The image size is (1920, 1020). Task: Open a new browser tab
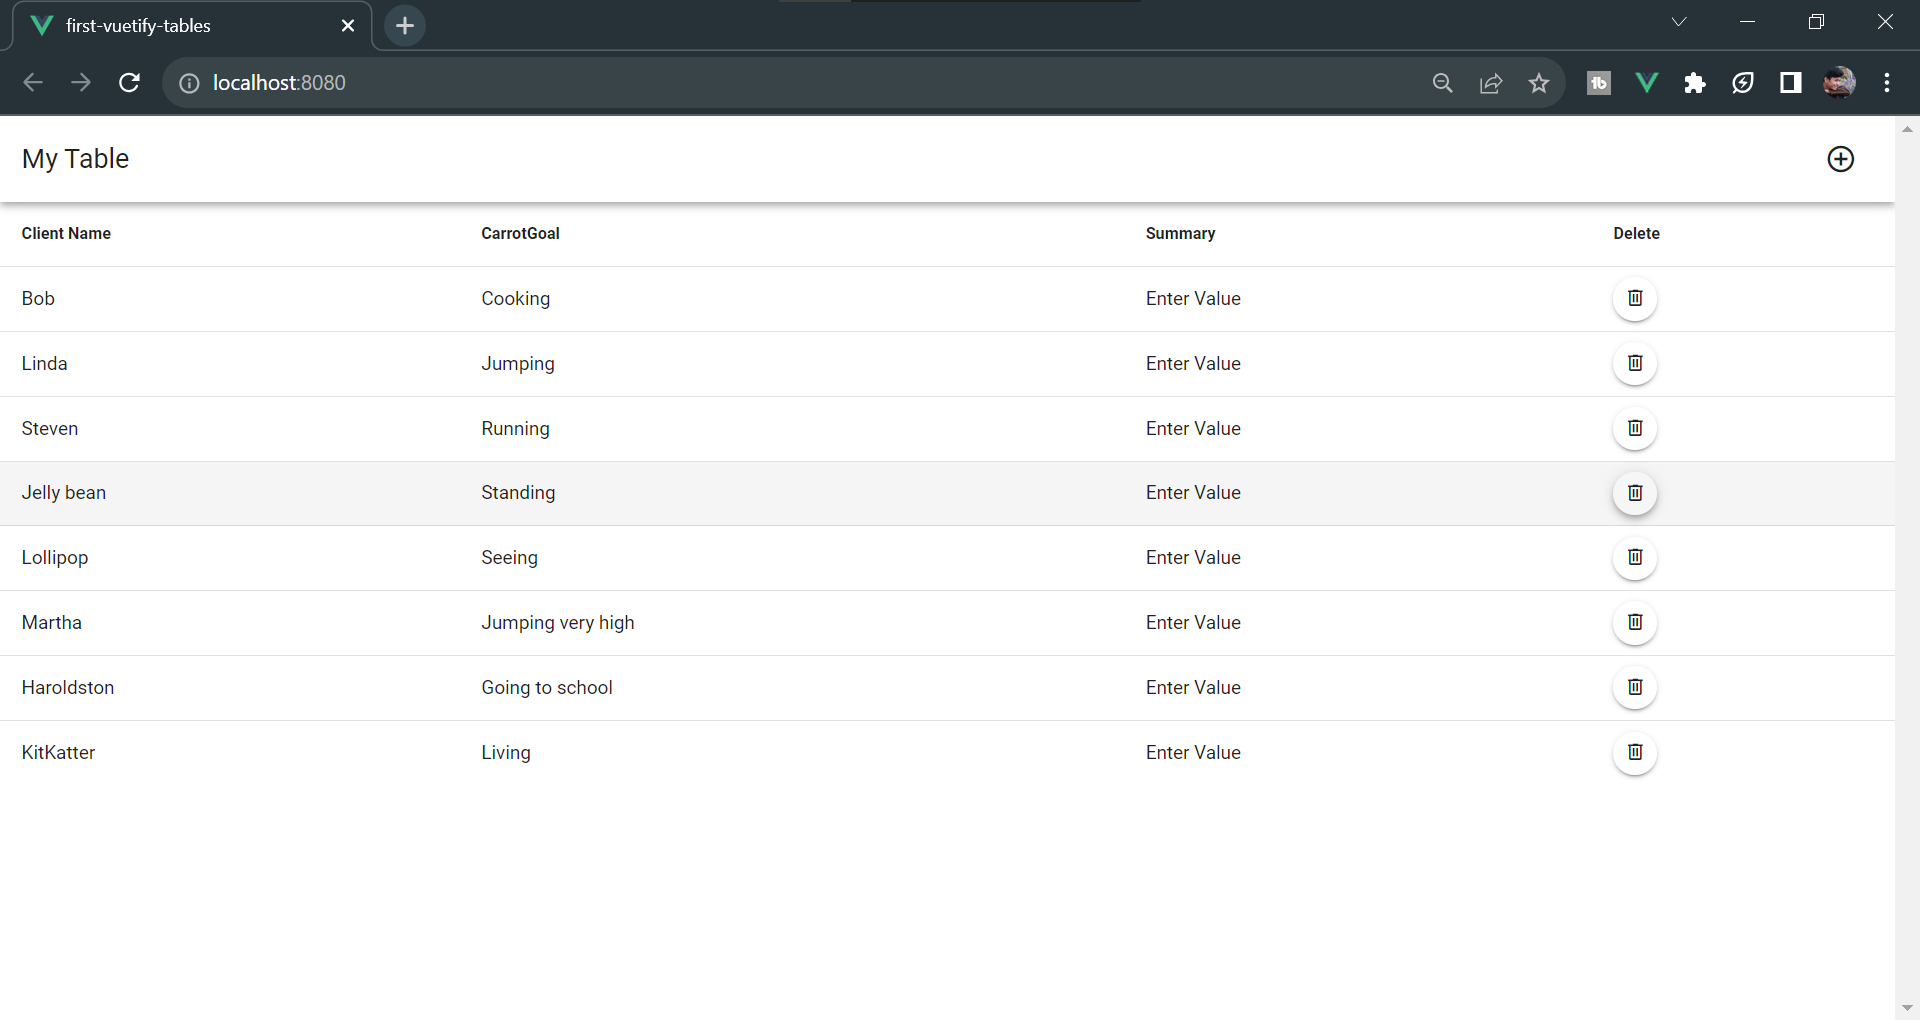coord(404,25)
